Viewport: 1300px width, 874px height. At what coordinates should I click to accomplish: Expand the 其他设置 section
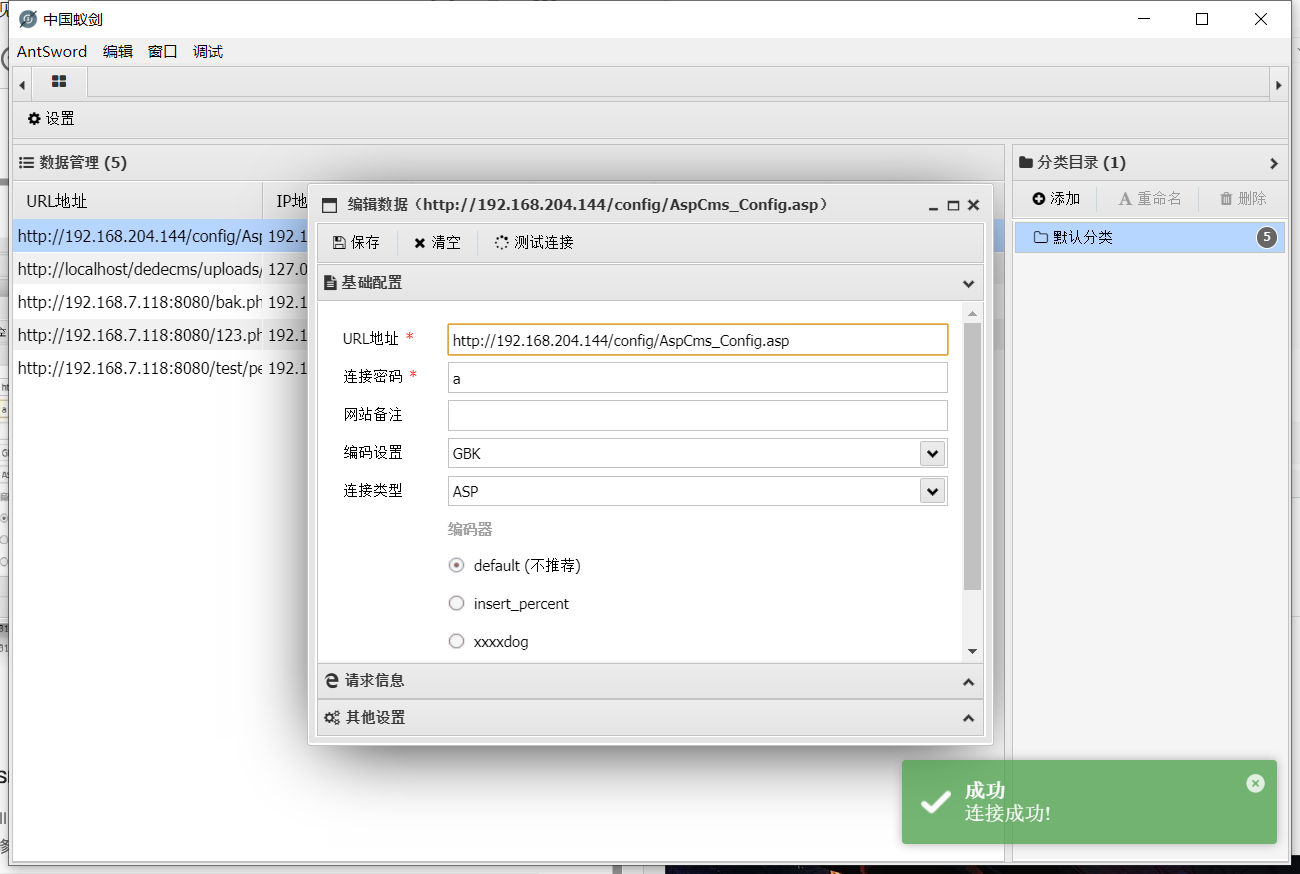968,718
